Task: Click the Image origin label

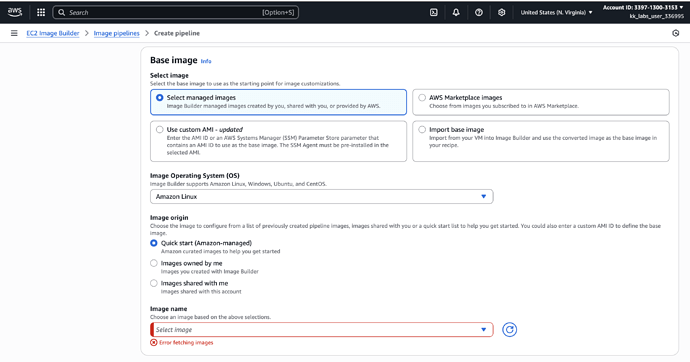Action: click(x=169, y=217)
